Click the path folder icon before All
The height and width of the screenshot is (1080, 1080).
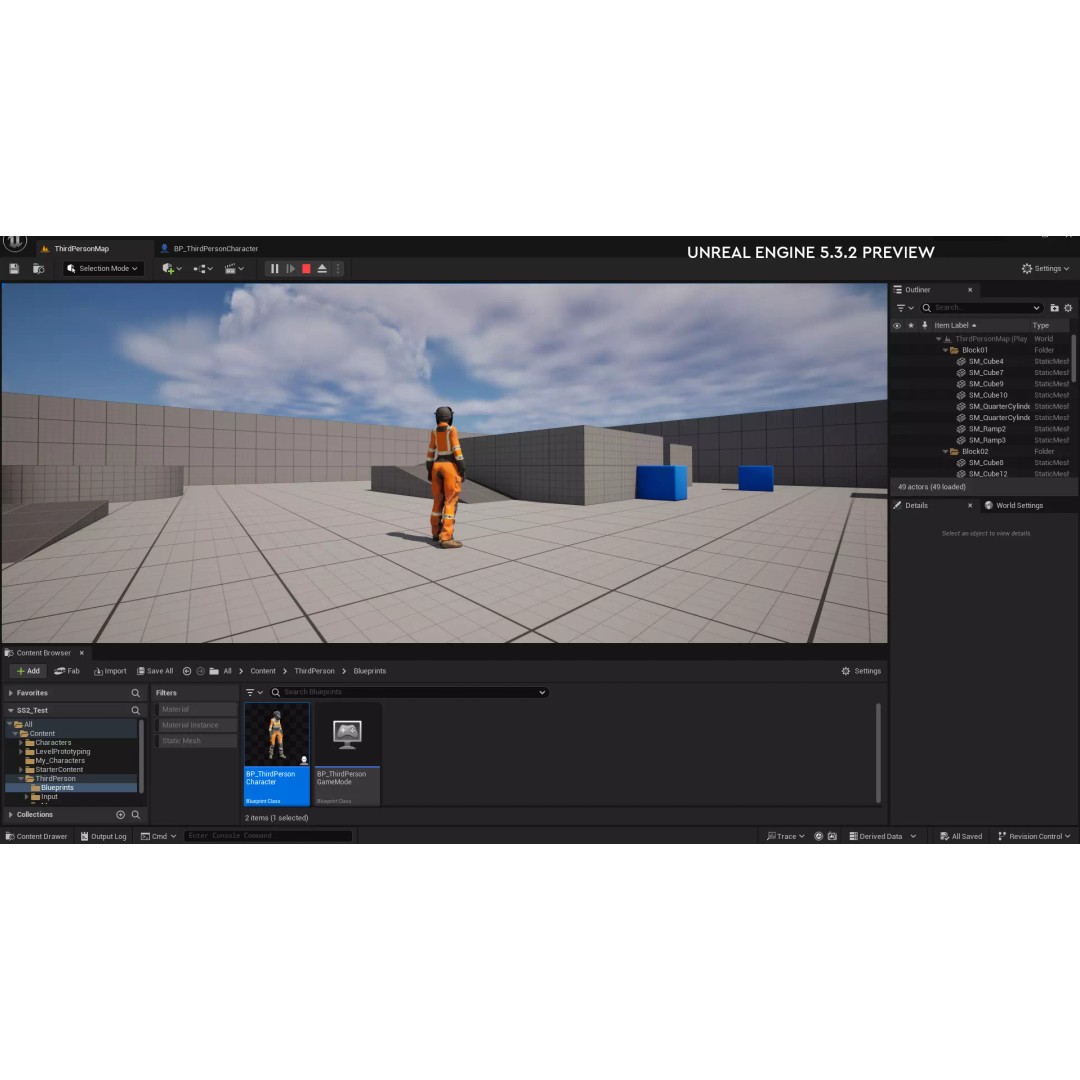[x=214, y=671]
